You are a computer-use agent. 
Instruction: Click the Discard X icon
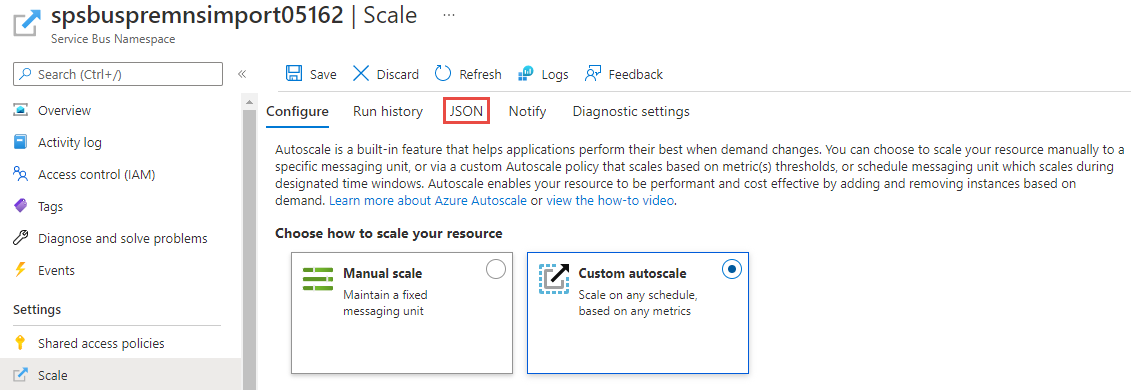click(x=361, y=74)
